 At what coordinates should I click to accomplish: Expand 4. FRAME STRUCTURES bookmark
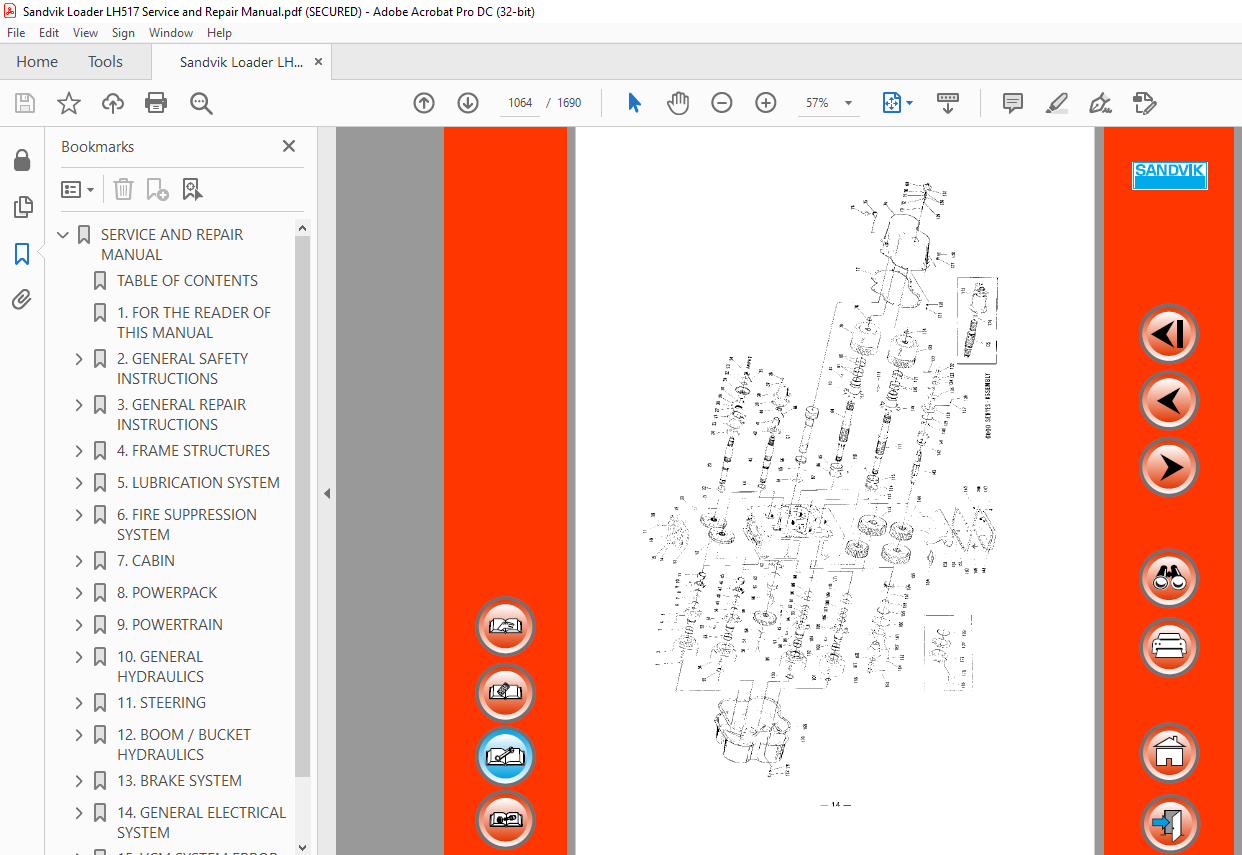[80, 451]
